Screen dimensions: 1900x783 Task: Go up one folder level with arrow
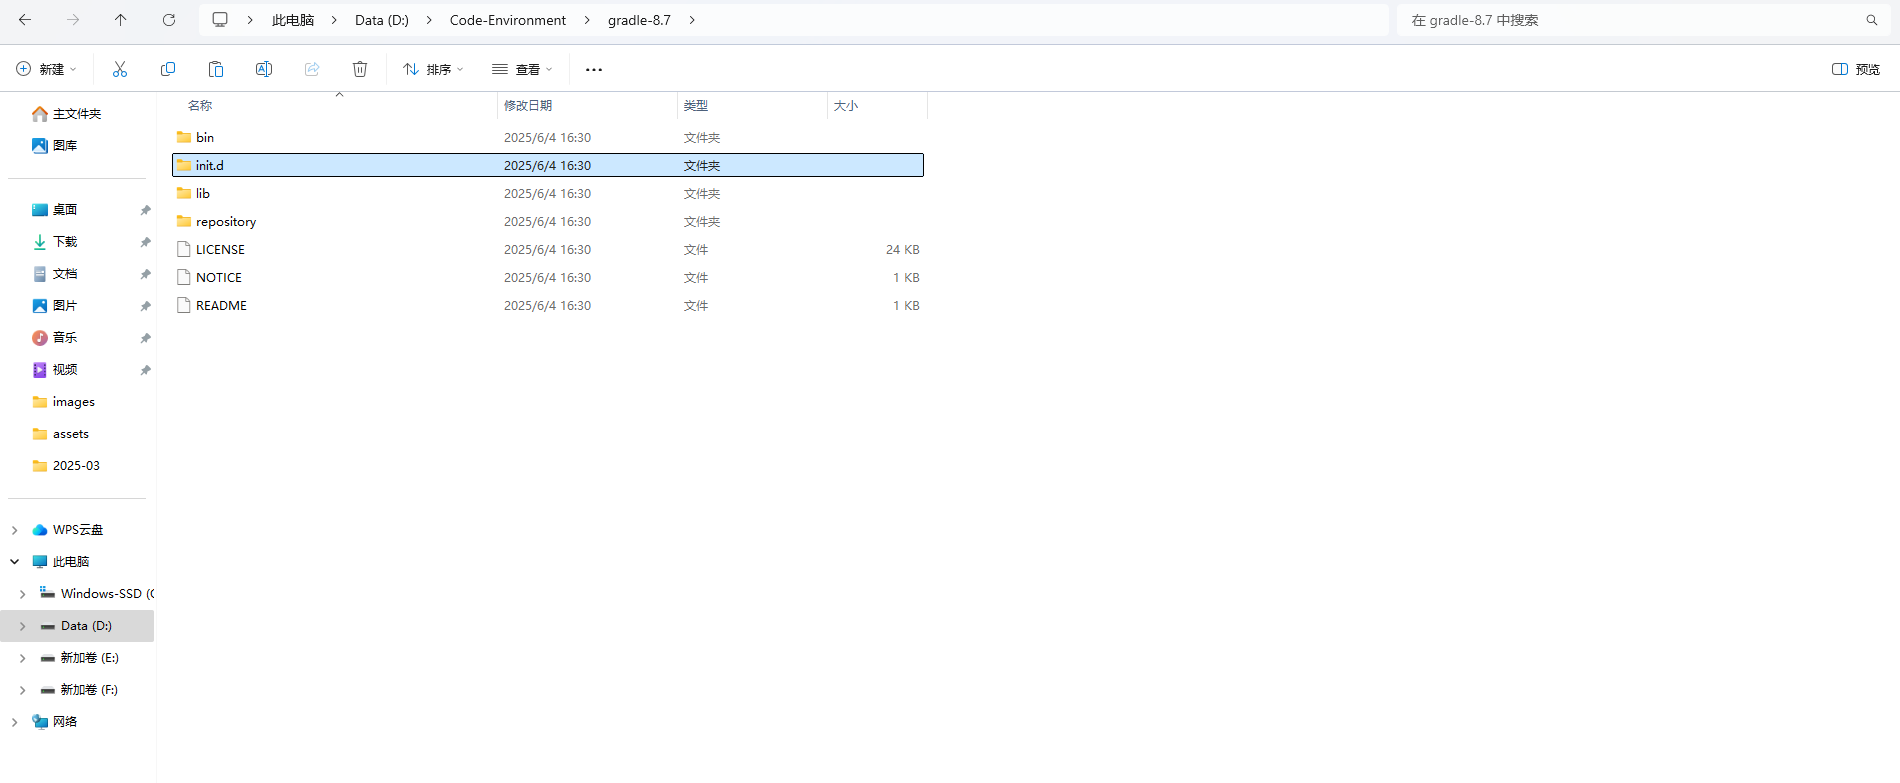[x=120, y=20]
